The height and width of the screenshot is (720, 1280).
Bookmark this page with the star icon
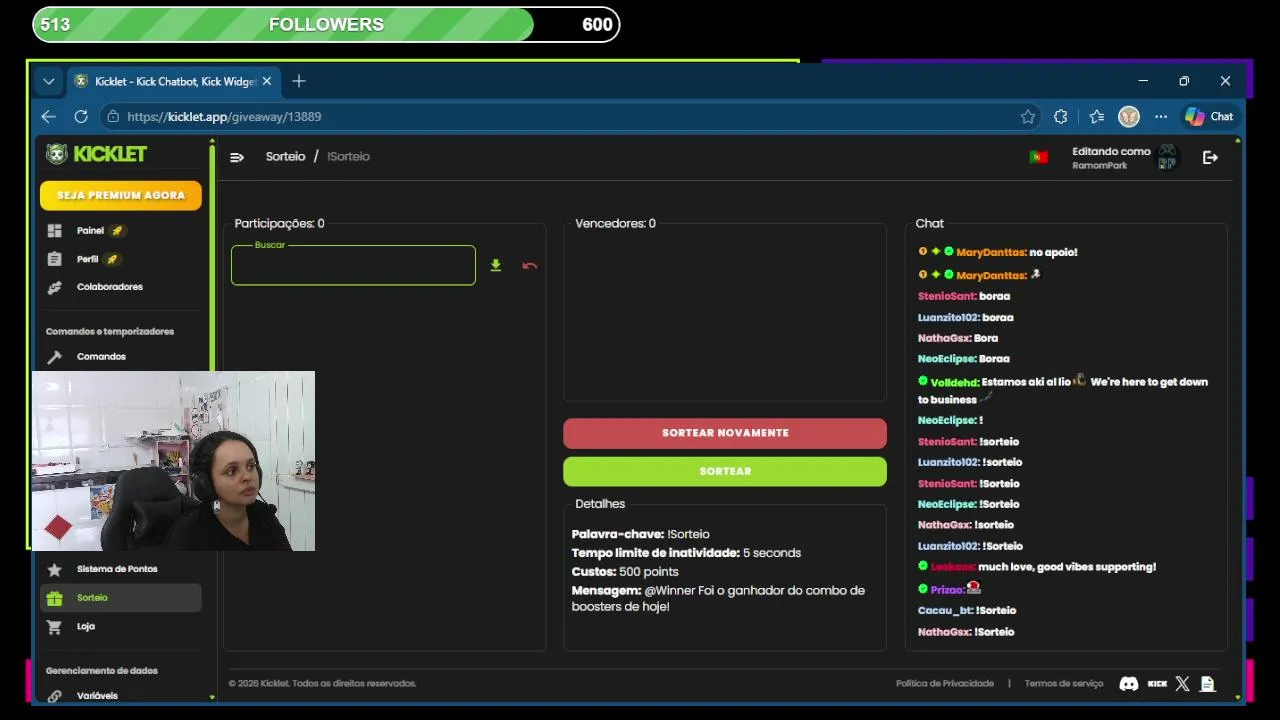click(x=1028, y=117)
